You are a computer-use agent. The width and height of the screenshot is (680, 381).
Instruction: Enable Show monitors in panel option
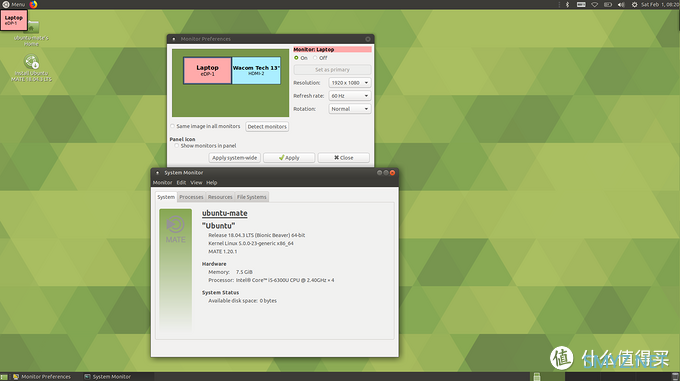[177, 146]
